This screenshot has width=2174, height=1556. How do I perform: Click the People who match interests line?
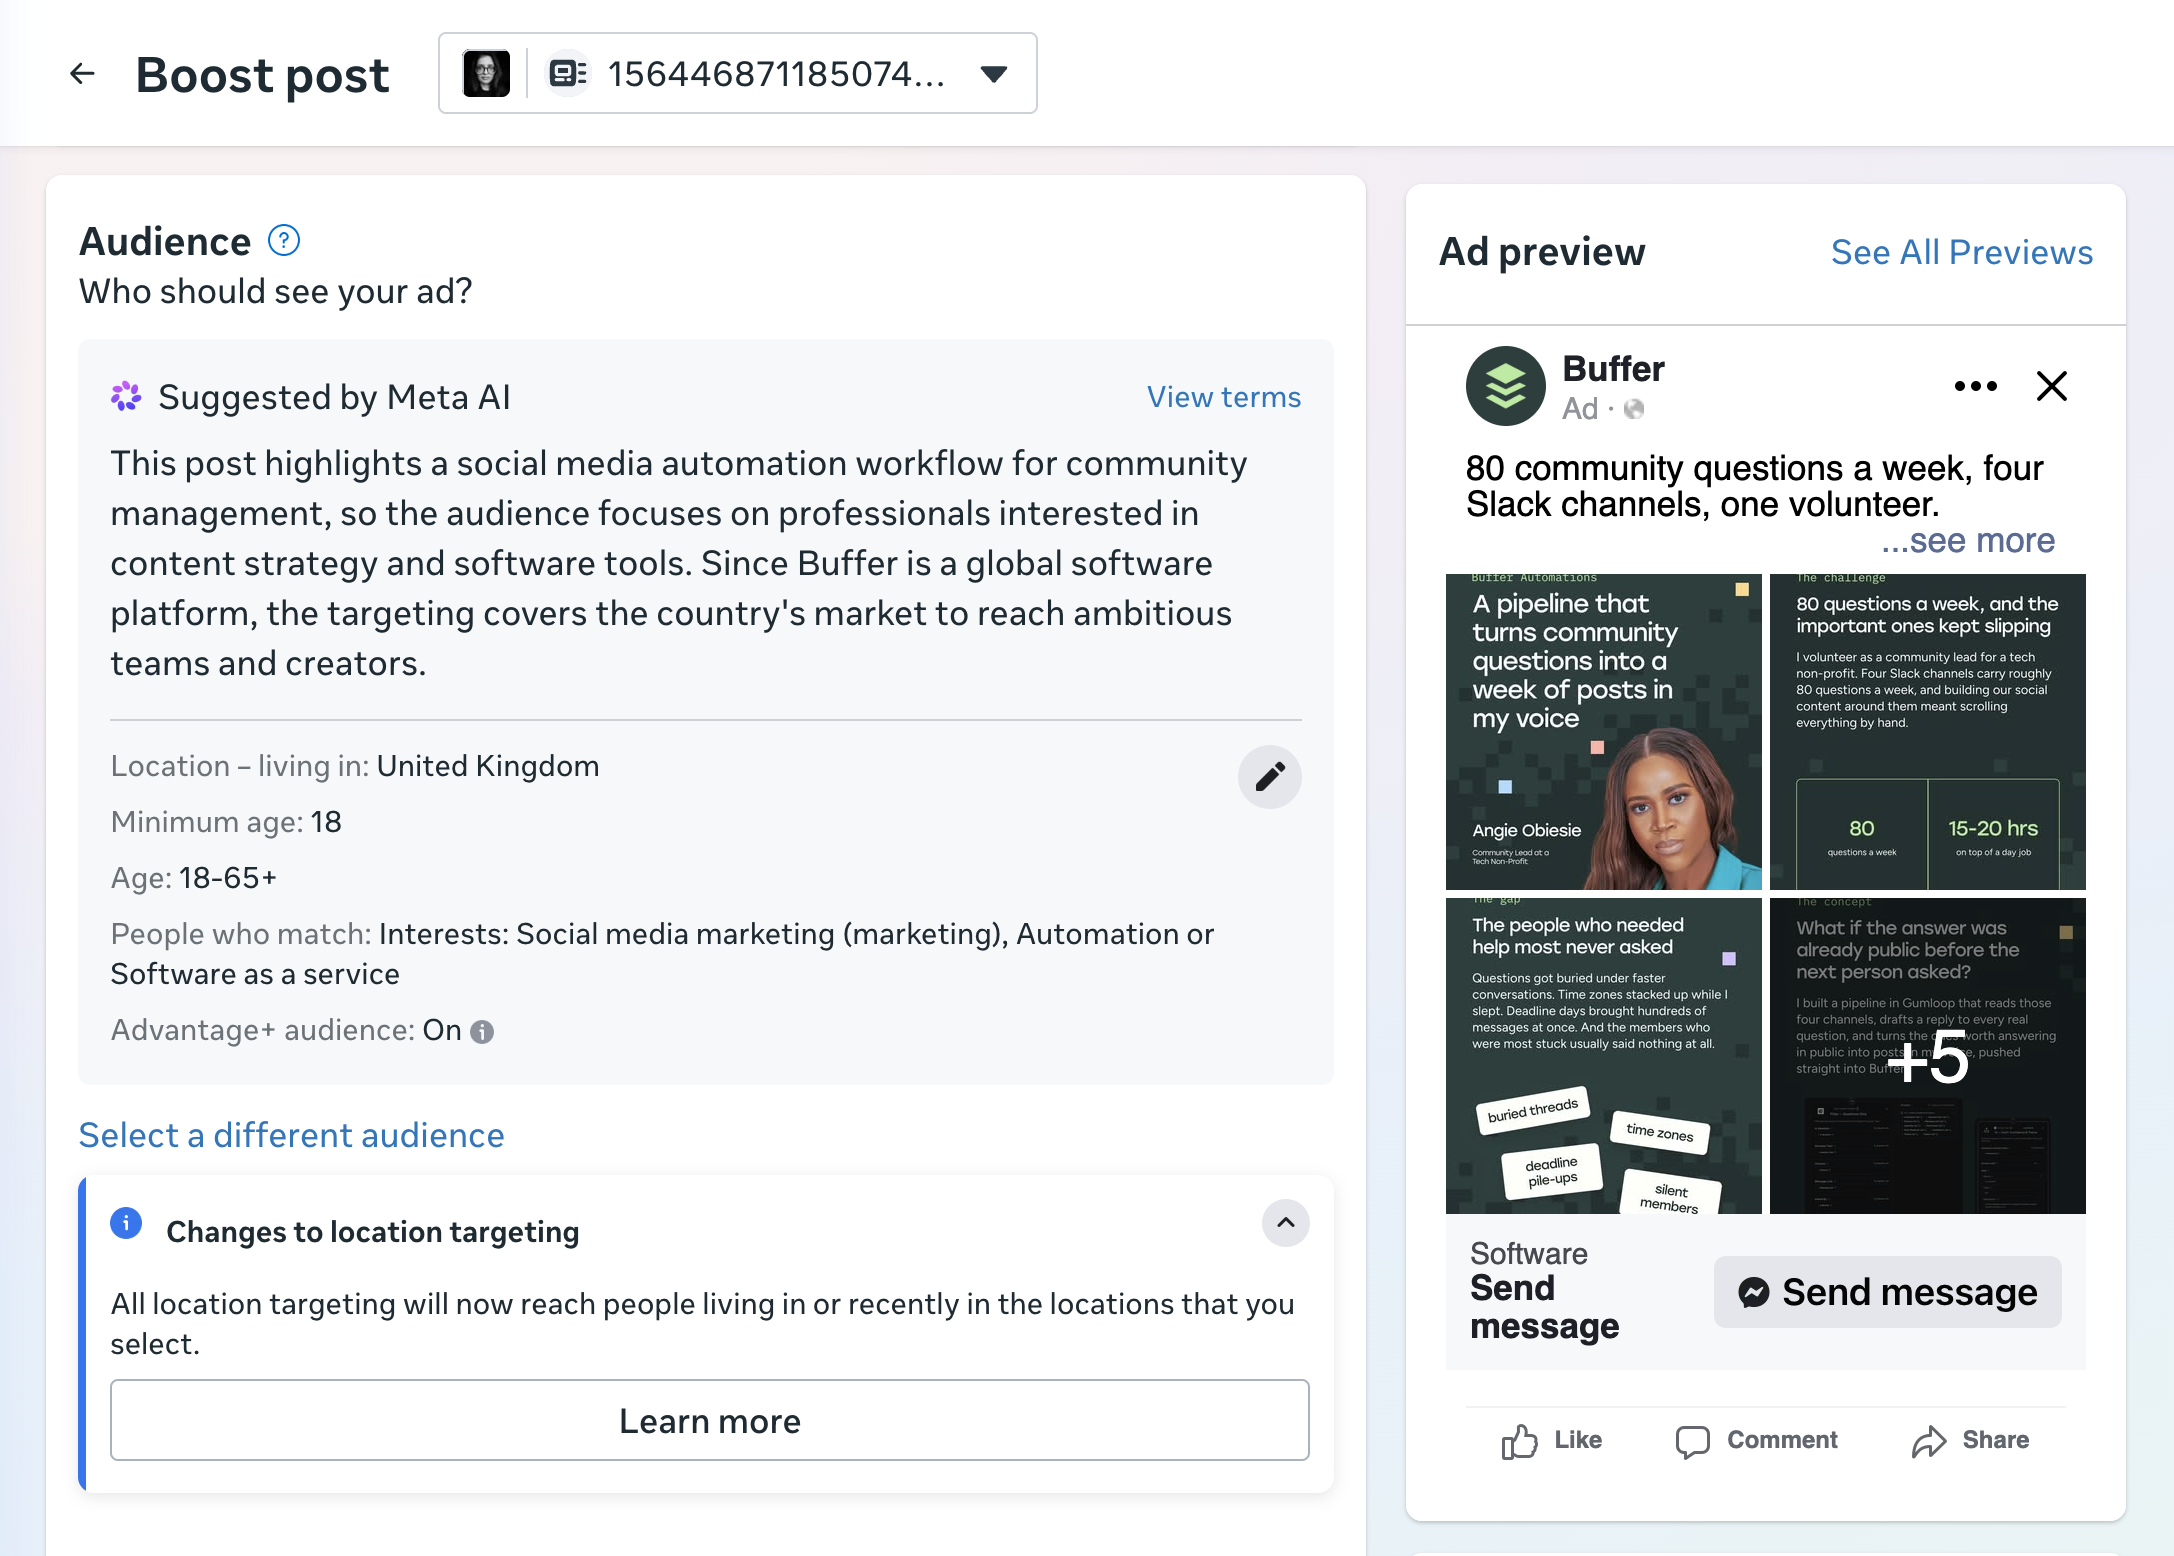pyautogui.click(x=662, y=954)
